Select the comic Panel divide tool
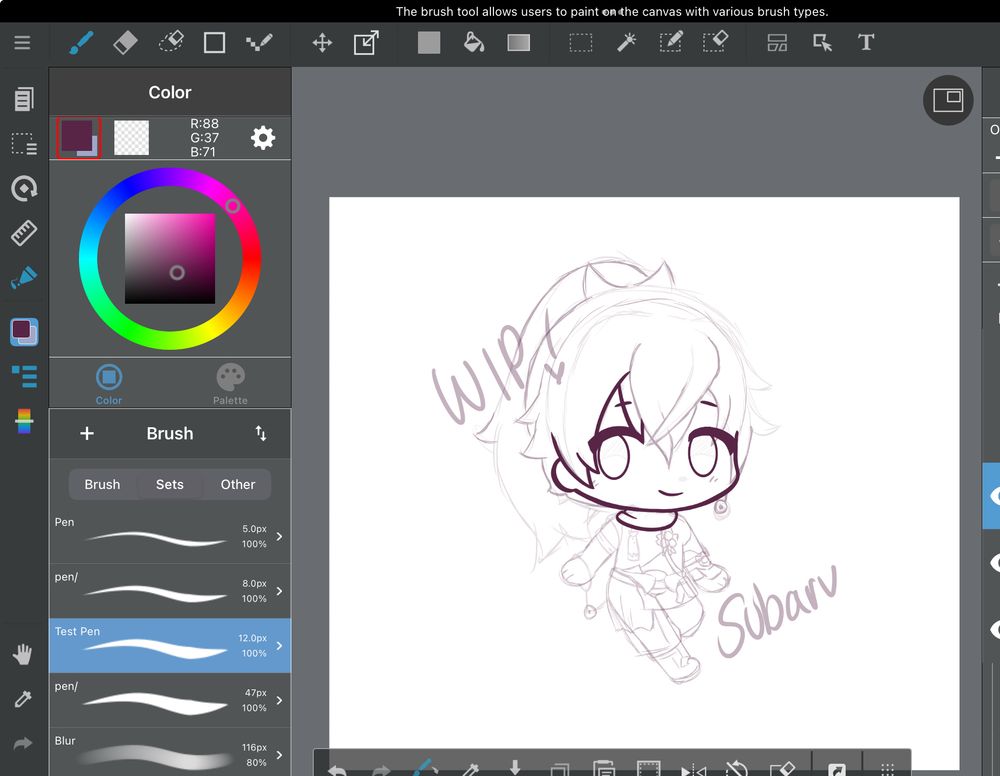The height and width of the screenshot is (776, 1000). point(777,43)
